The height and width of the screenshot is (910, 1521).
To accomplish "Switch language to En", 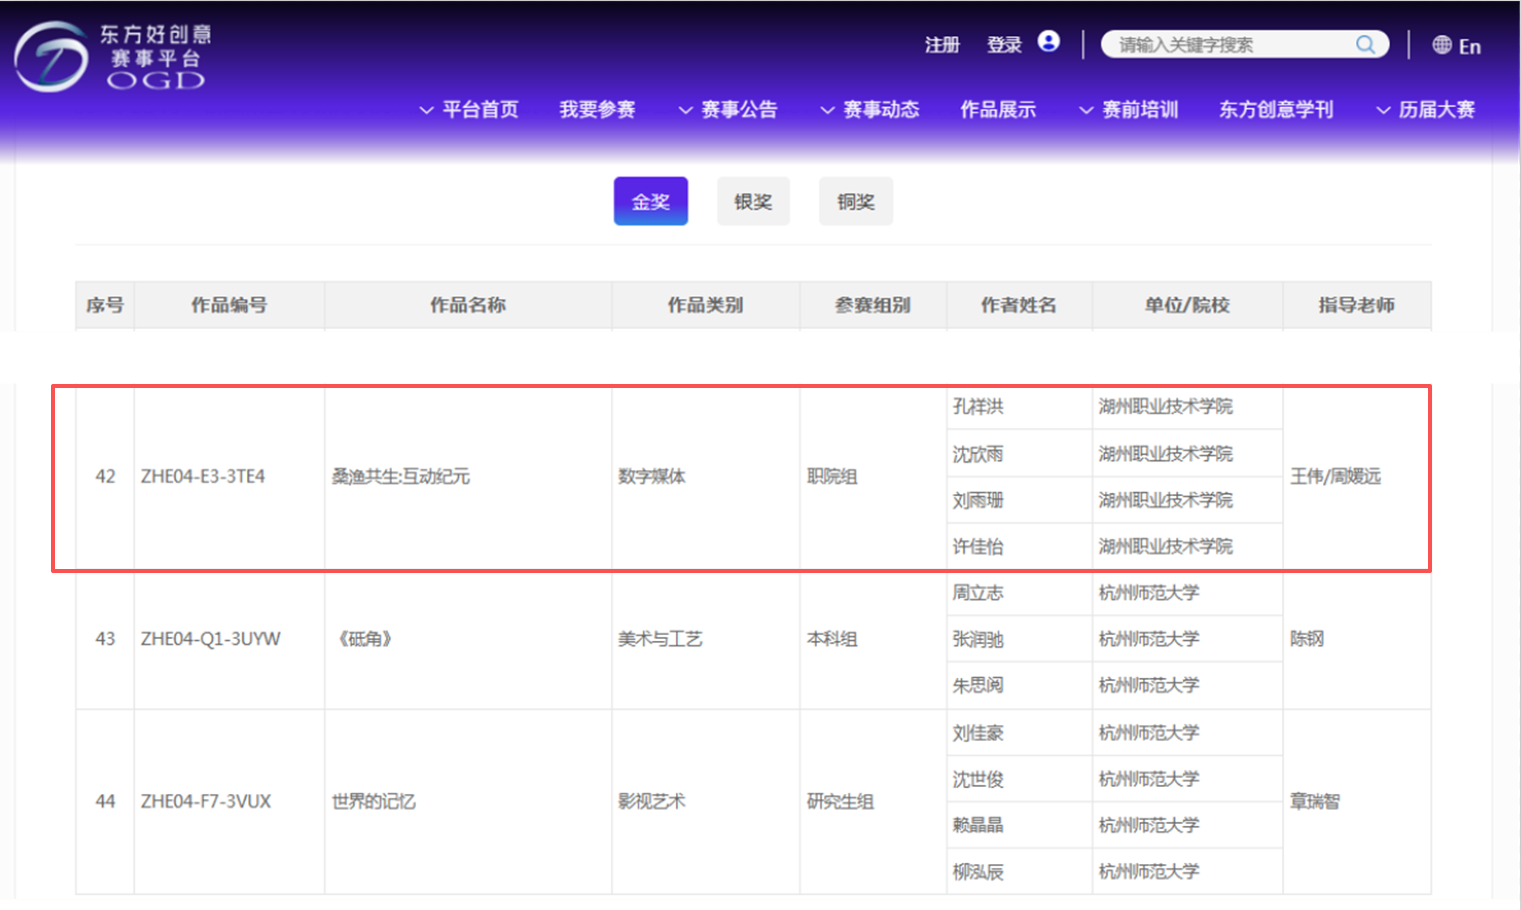I will [x=1469, y=46].
